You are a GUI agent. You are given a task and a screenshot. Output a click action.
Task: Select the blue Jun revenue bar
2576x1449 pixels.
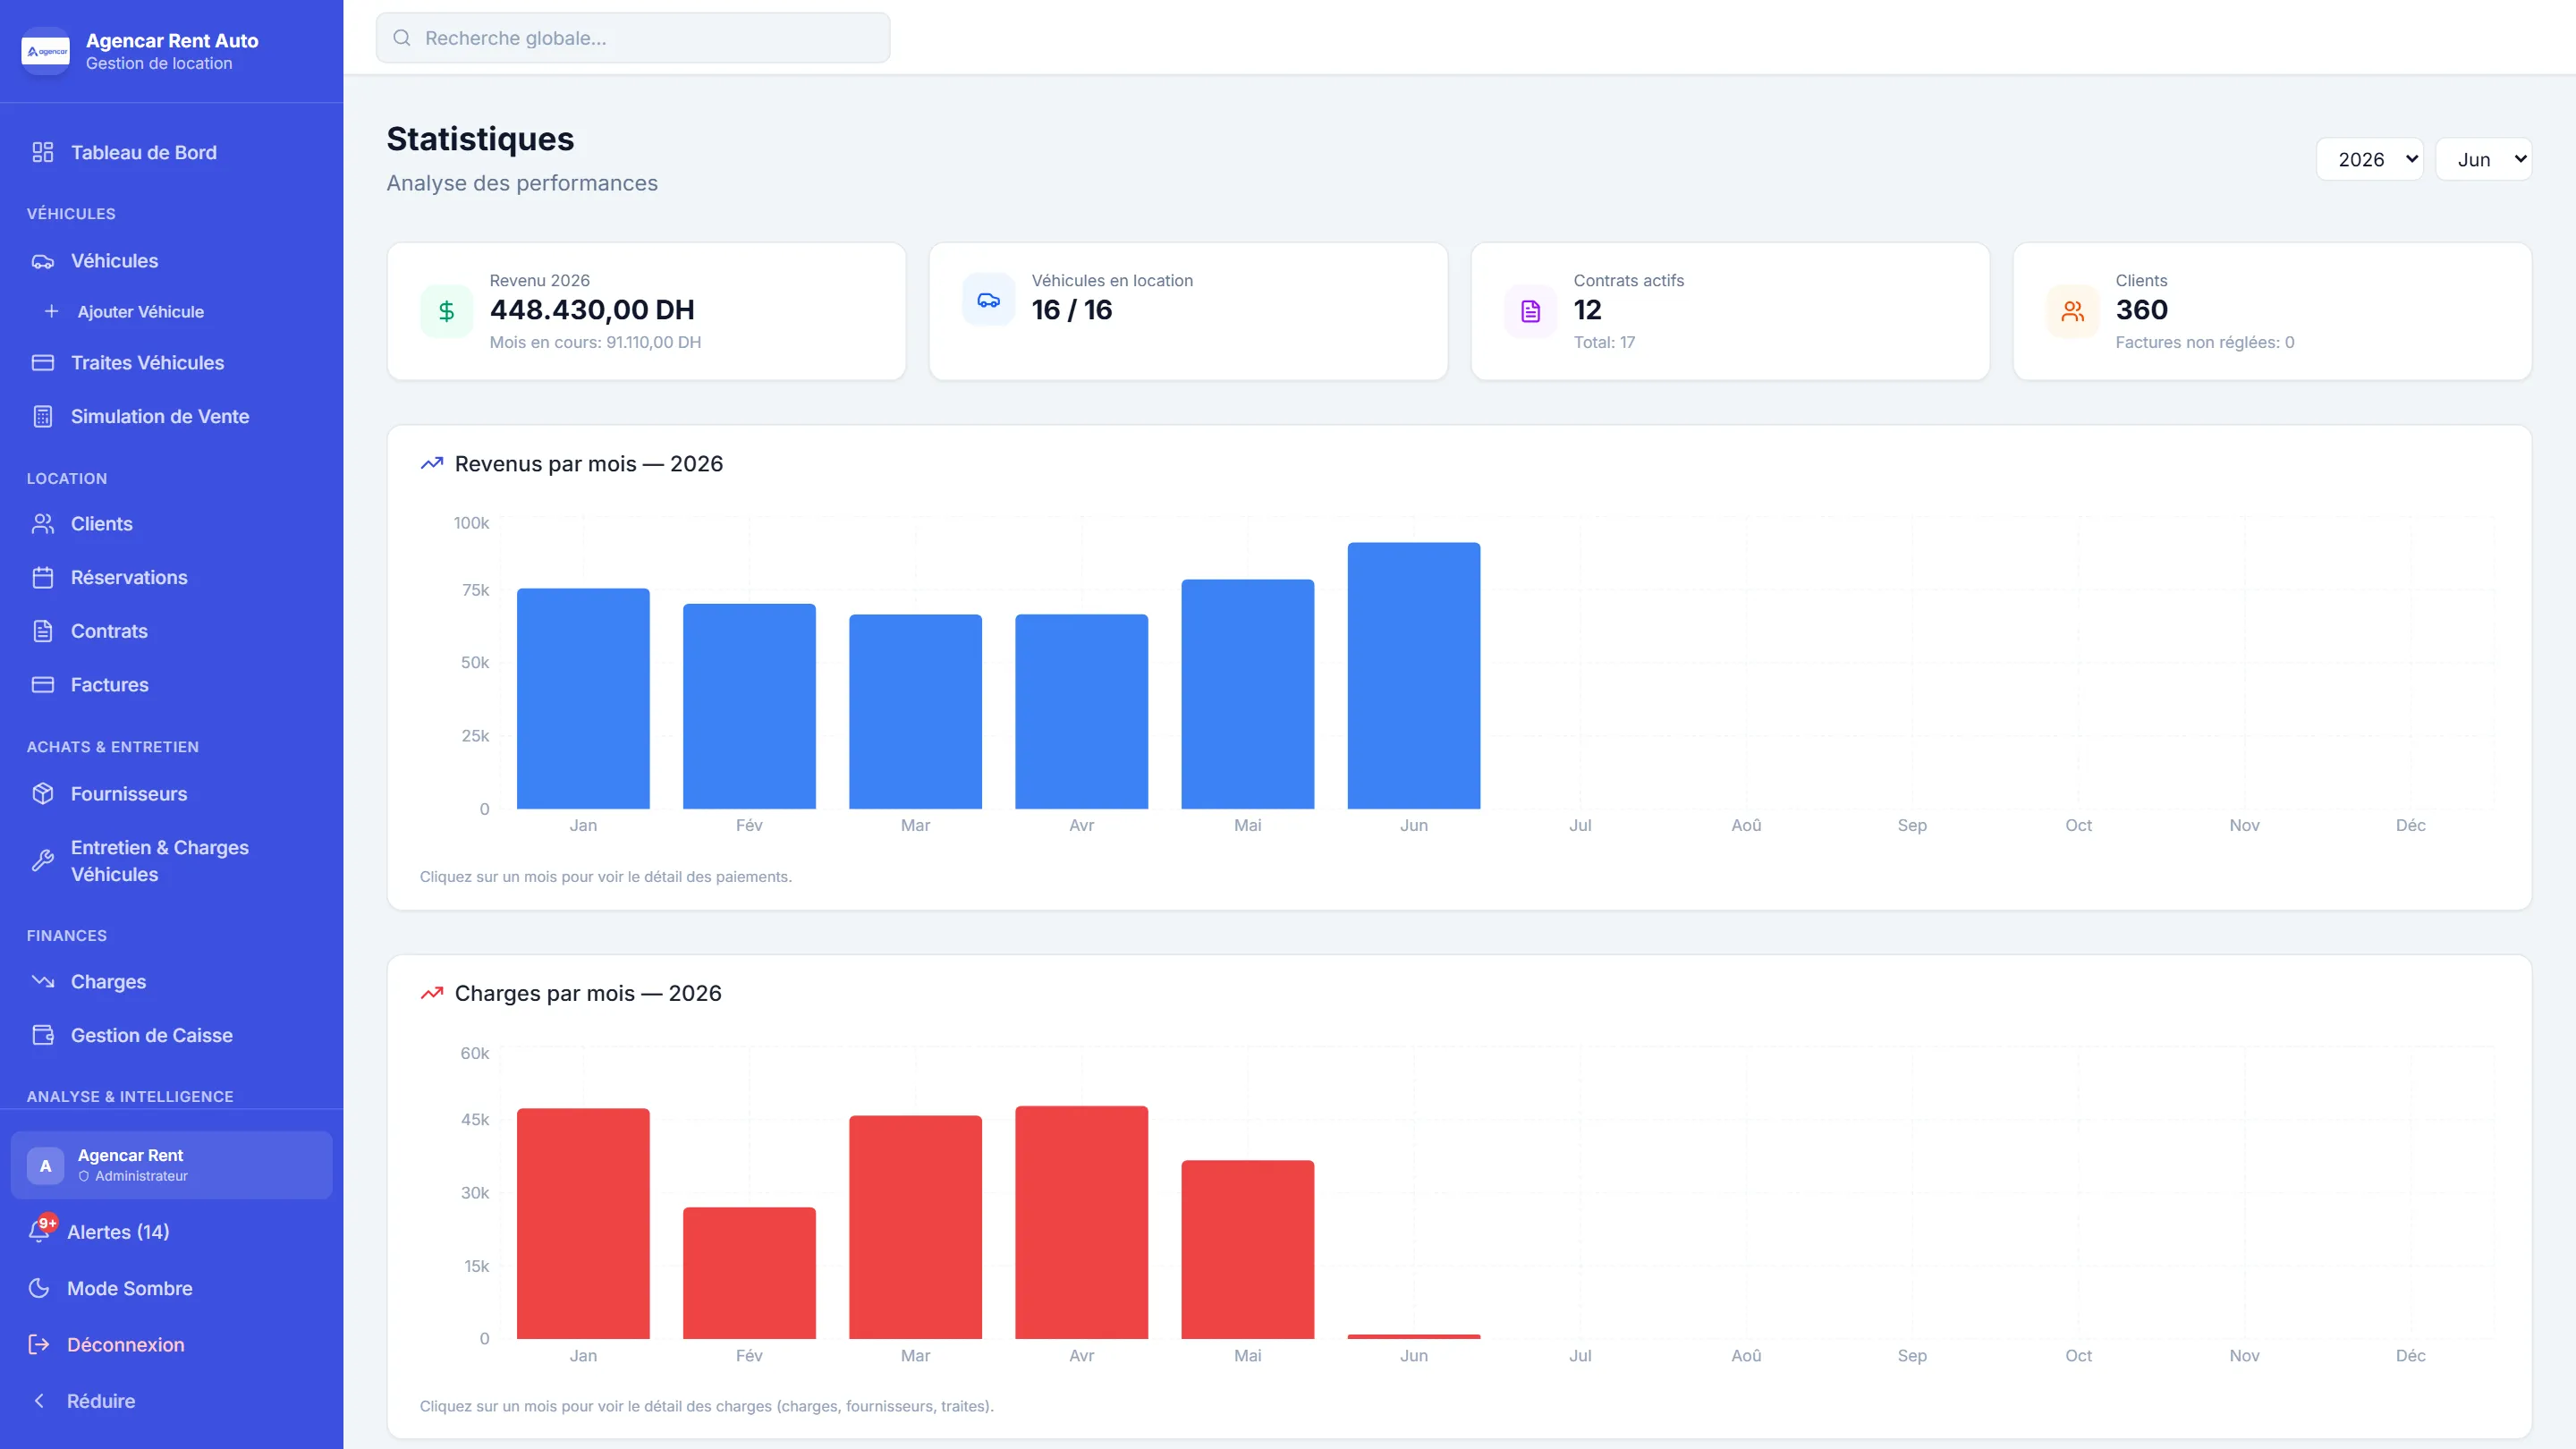point(1414,676)
